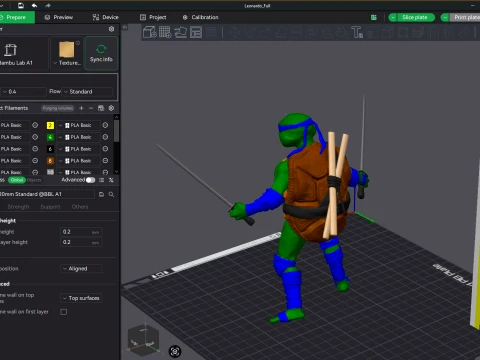The width and height of the screenshot is (480, 360).
Task: Switch to the Calibration tab
Action: click(200, 17)
